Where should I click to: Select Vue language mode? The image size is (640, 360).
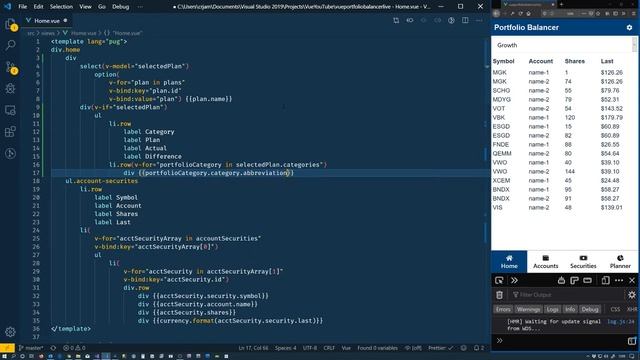[x=346, y=348]
